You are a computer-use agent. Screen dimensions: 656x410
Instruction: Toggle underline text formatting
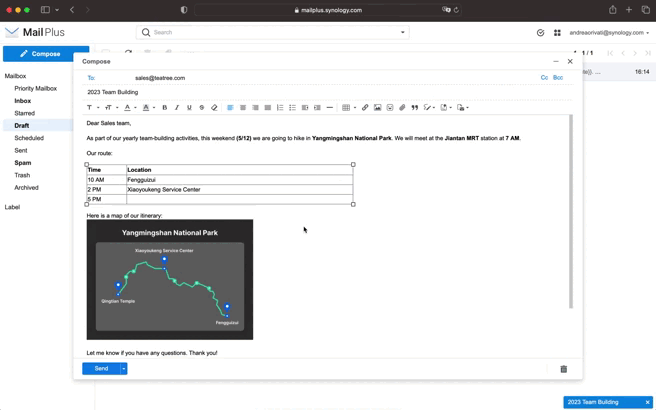click(189, 108)
